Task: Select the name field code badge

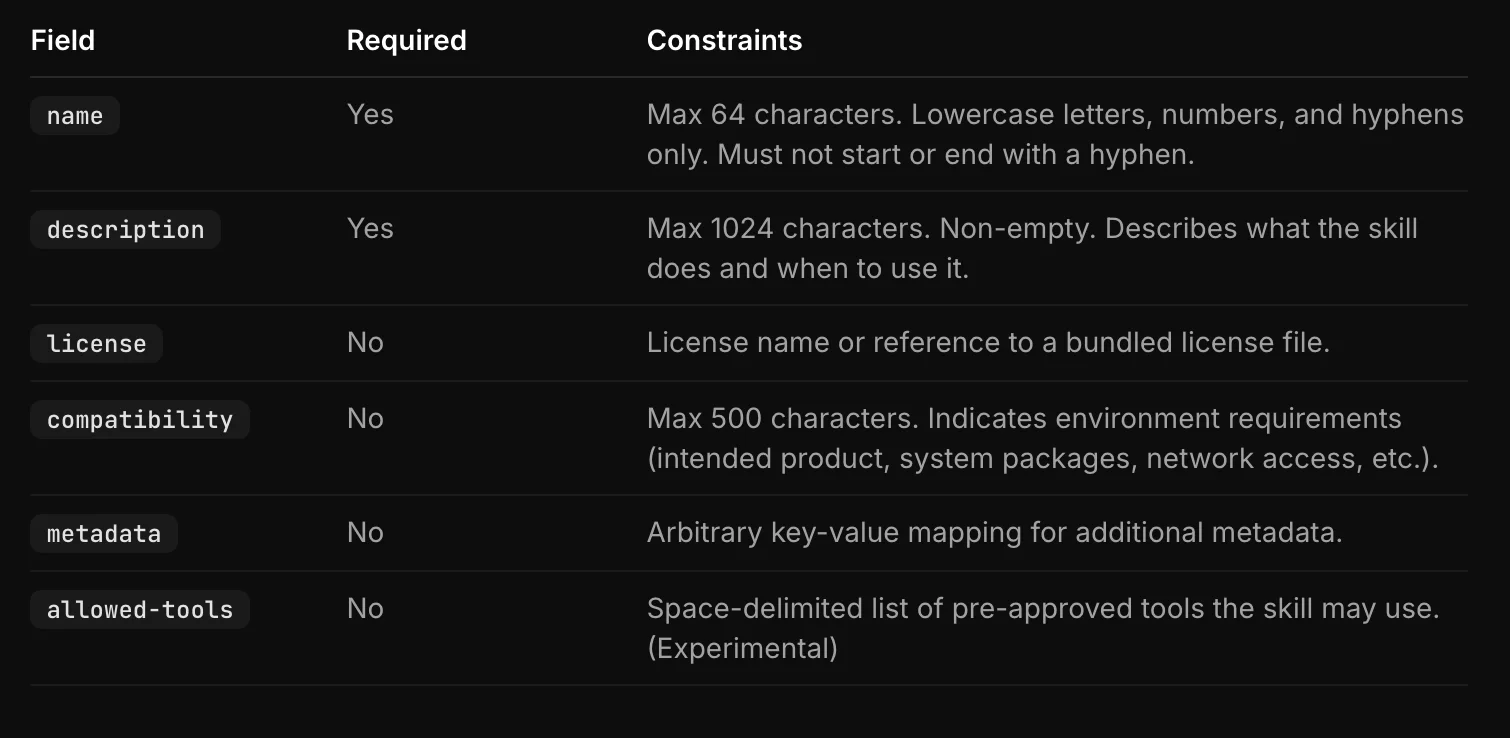Action: [75, 116]
